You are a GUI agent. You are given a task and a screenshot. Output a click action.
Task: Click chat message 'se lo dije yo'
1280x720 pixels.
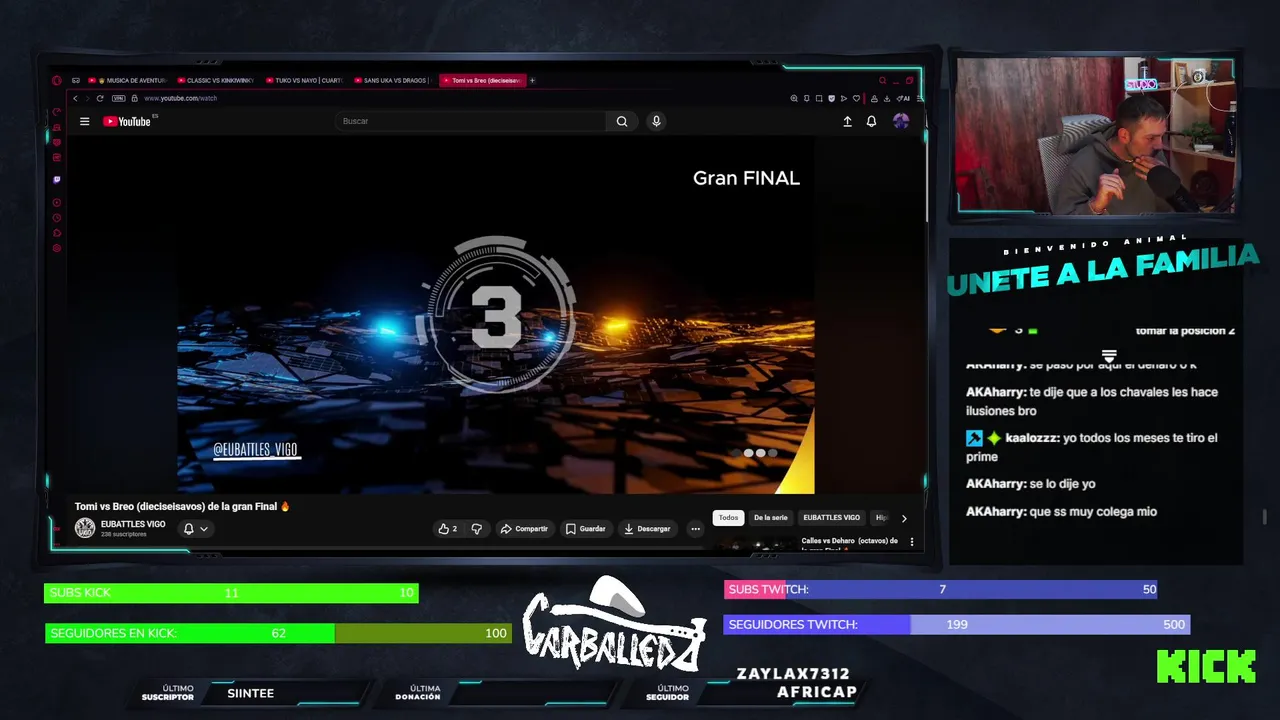point(1062,484)
